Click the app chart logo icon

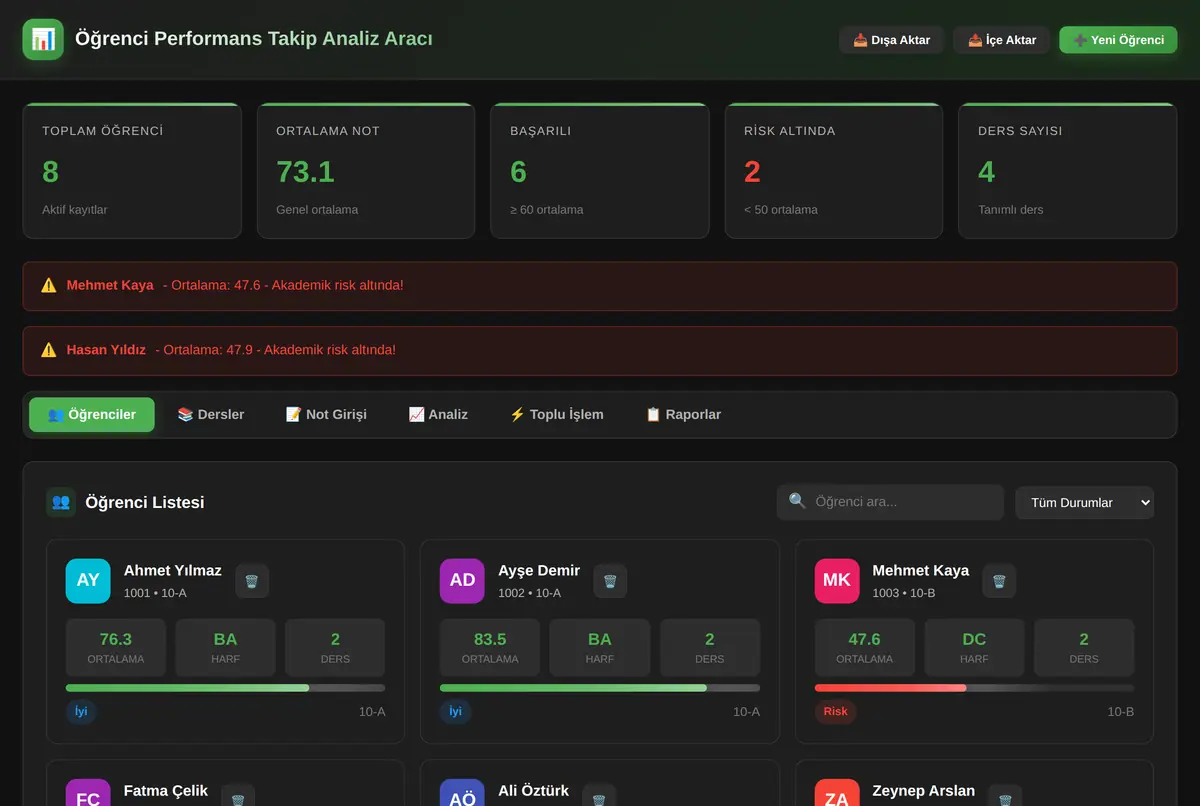pyautogui.click(x=43, y=40)
